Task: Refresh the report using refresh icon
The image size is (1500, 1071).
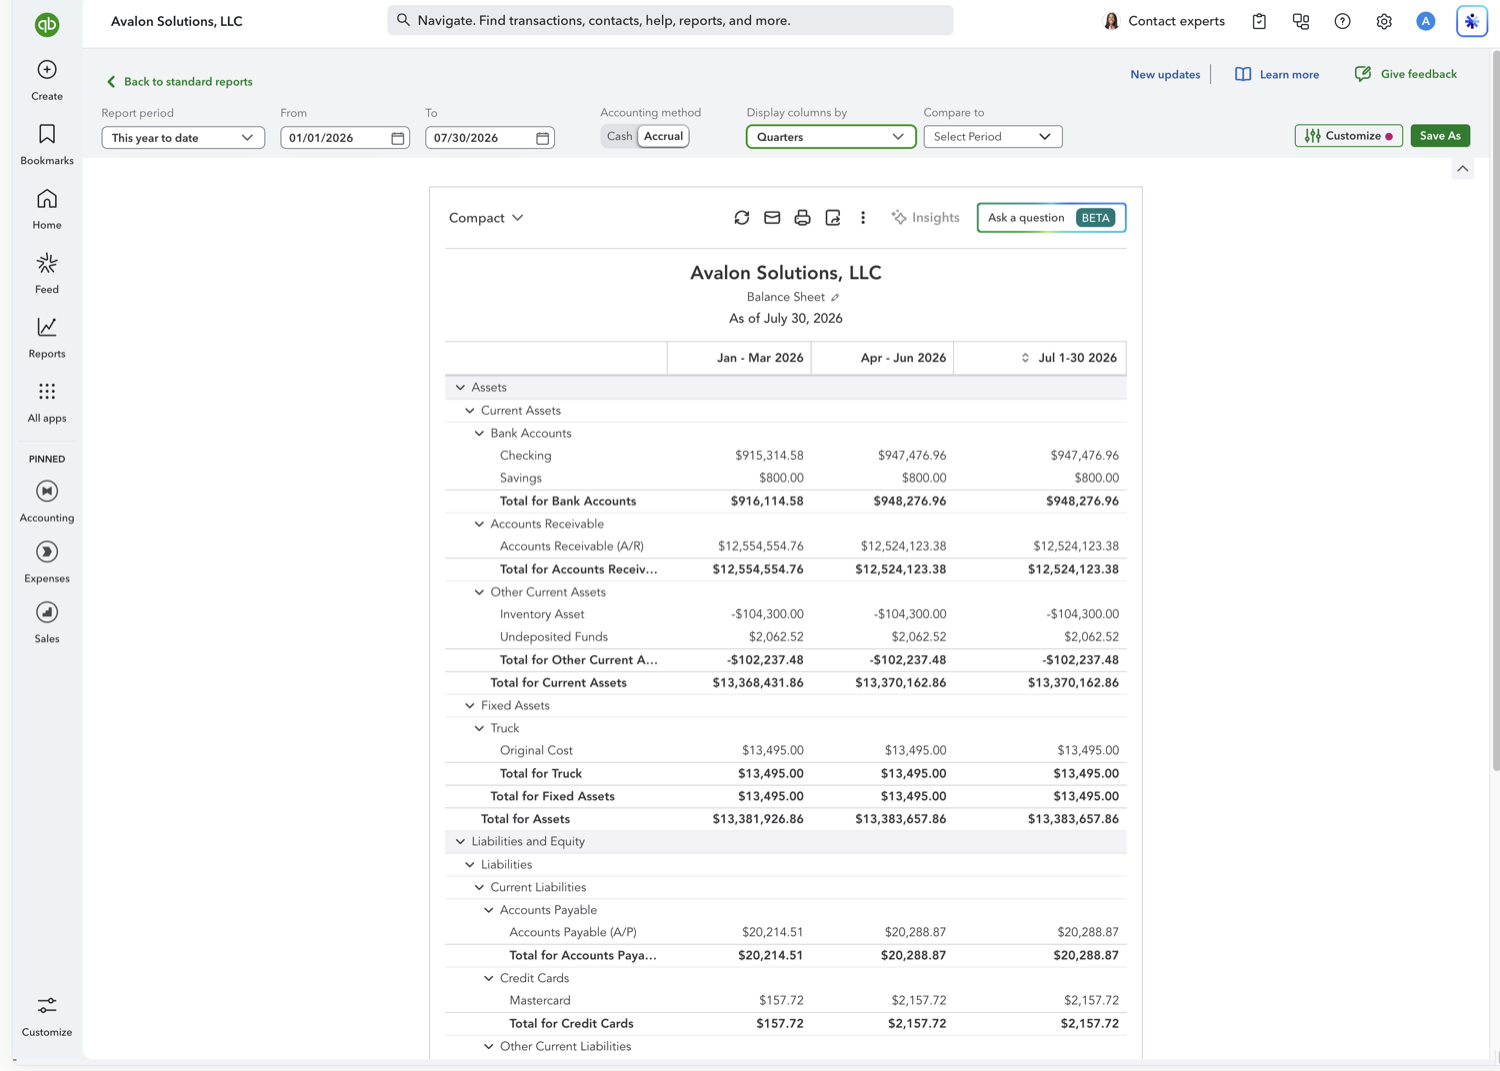Action: (x=742, y=218)
